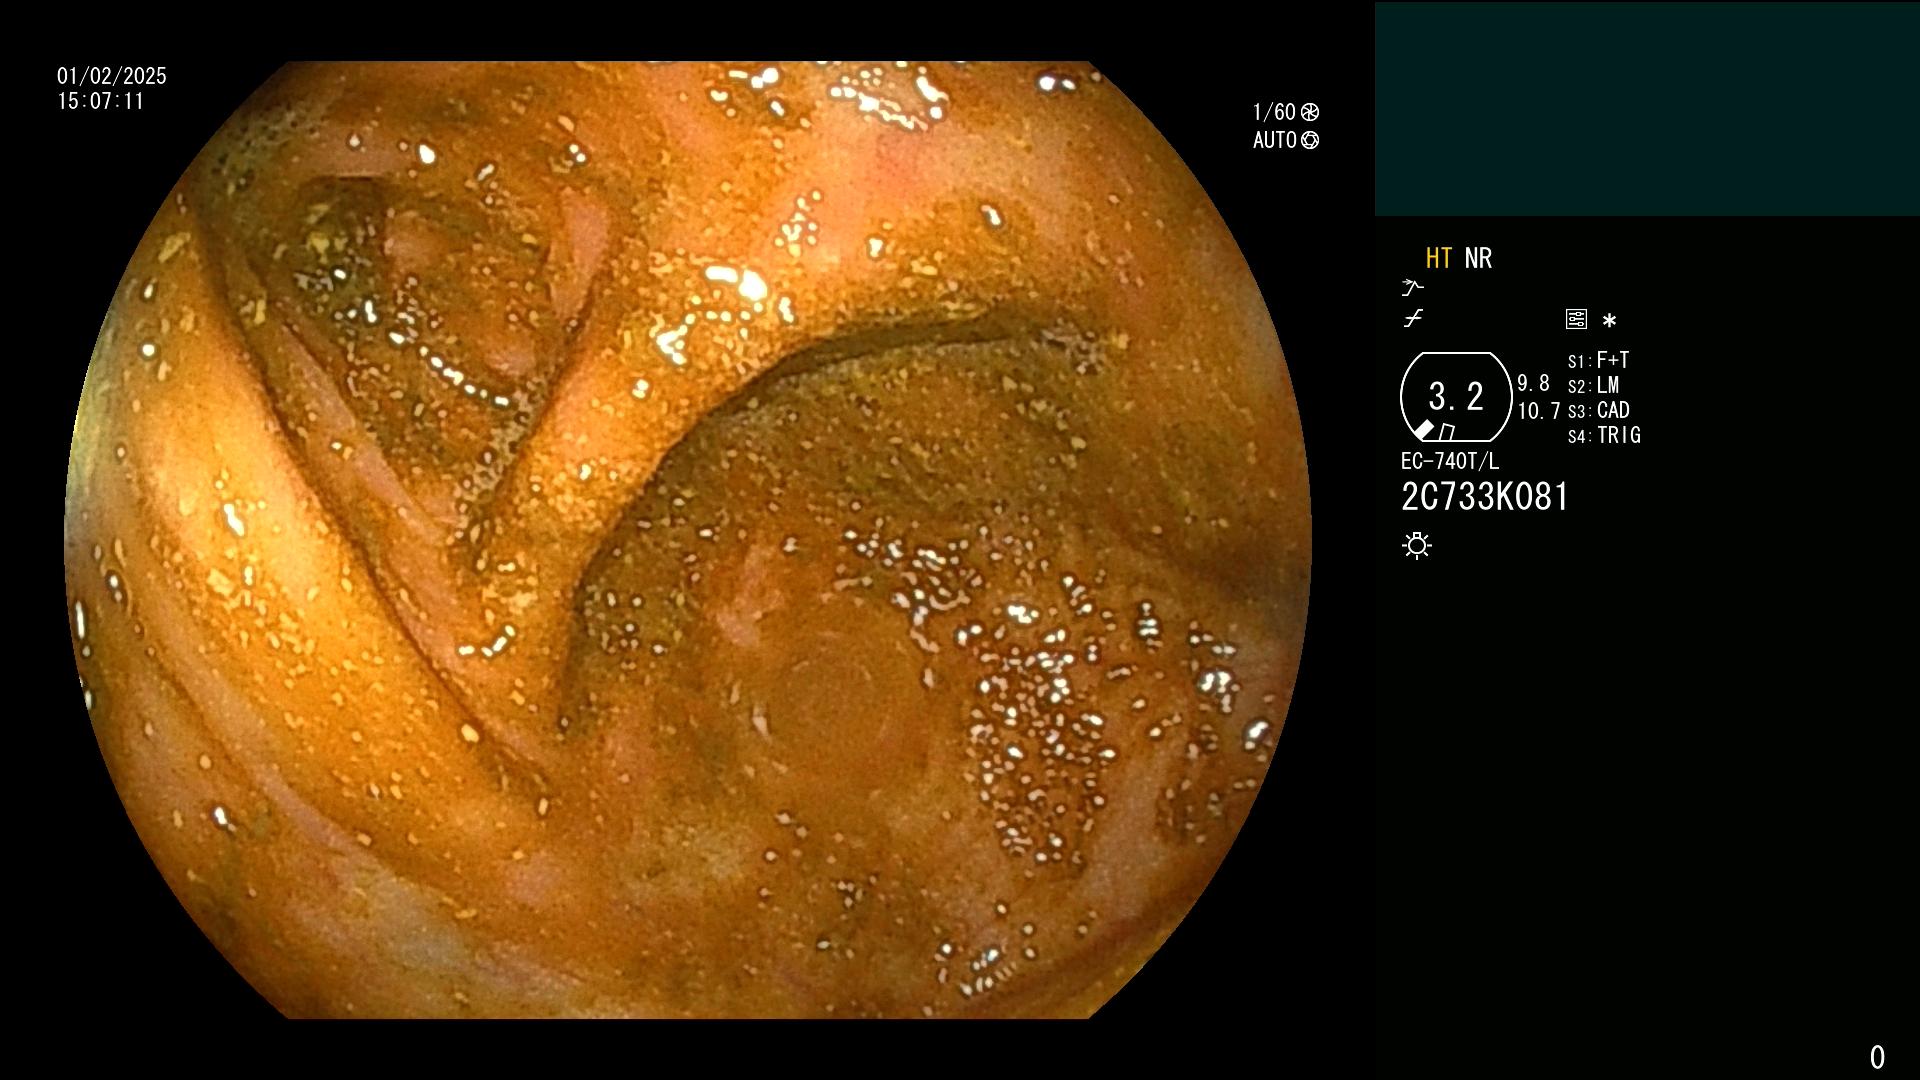1920x1080 pixels.
Task: Click the EC-740T/L scope model label
Action: (x=1450, y=462)
